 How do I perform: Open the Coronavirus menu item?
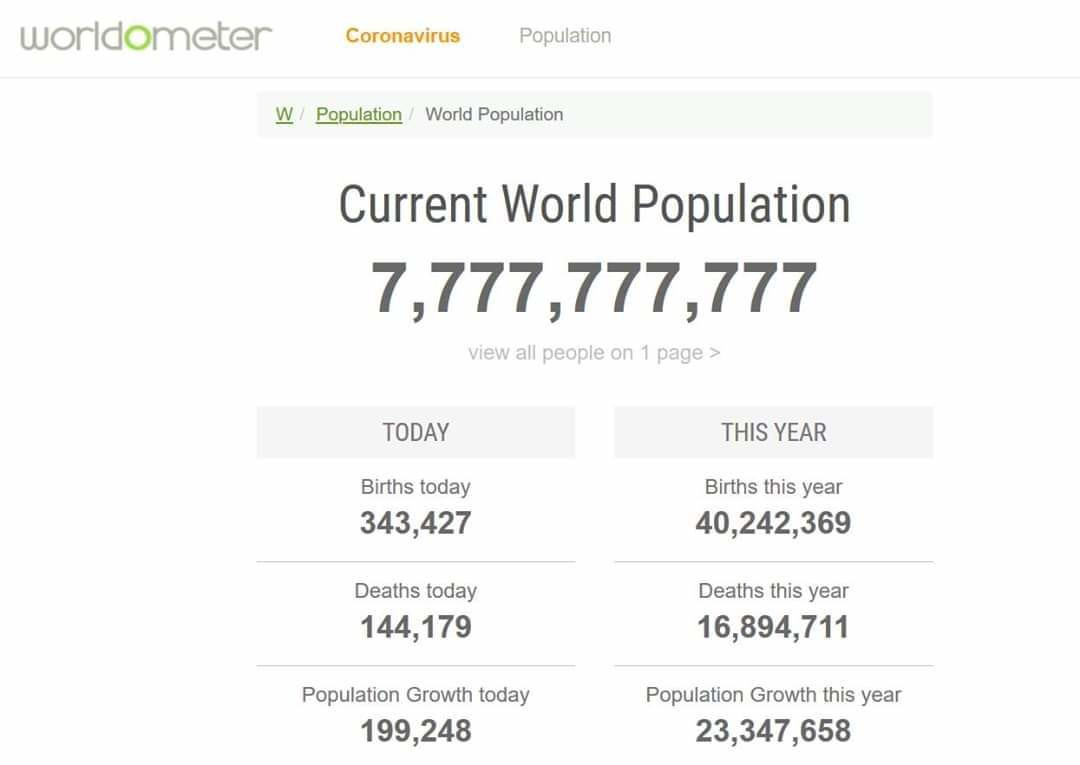tap(403, 36)
